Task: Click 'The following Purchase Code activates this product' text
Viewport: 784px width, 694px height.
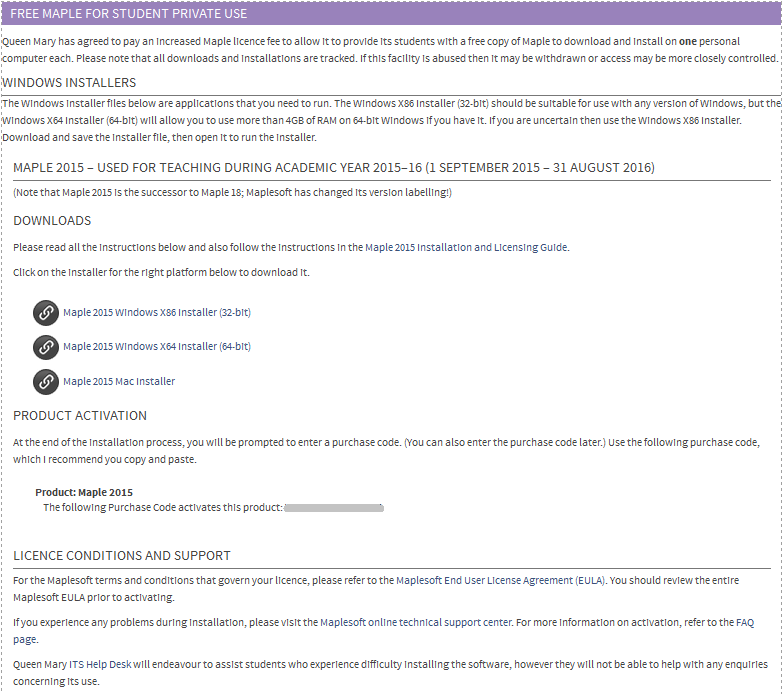Action: pos(163,508)
